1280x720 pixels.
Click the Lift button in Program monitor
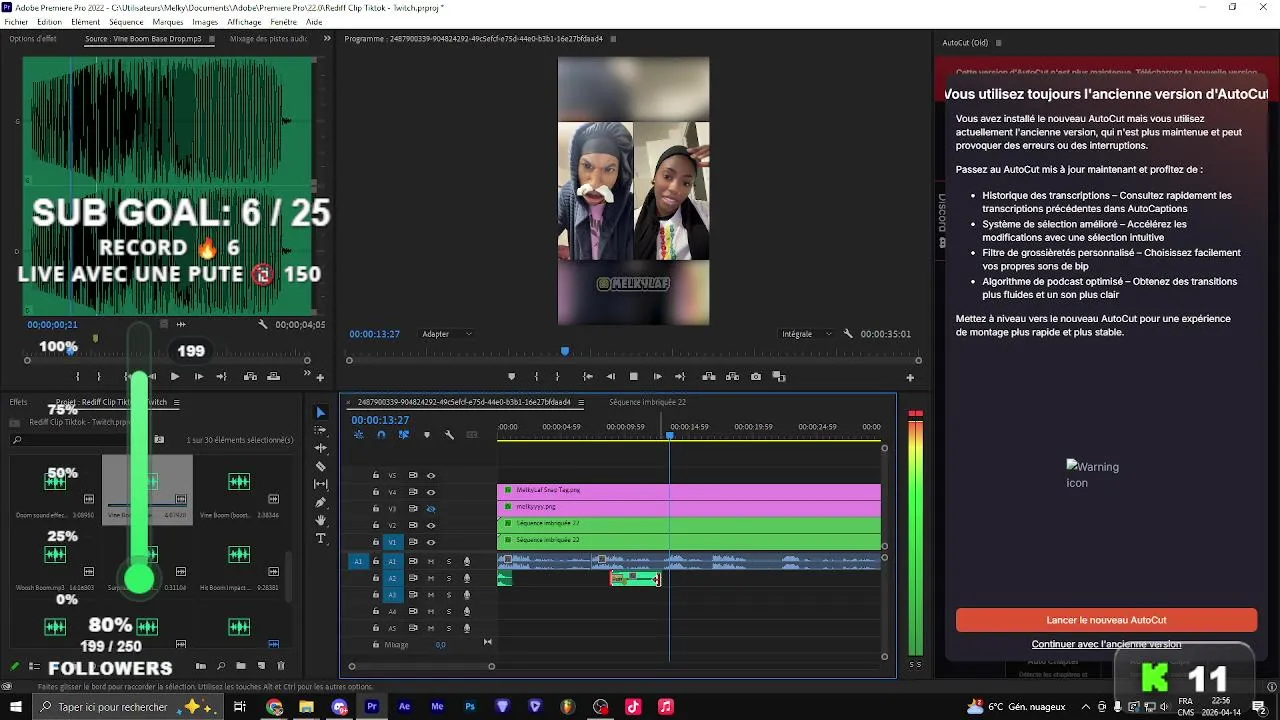click(x=709, y=377)
